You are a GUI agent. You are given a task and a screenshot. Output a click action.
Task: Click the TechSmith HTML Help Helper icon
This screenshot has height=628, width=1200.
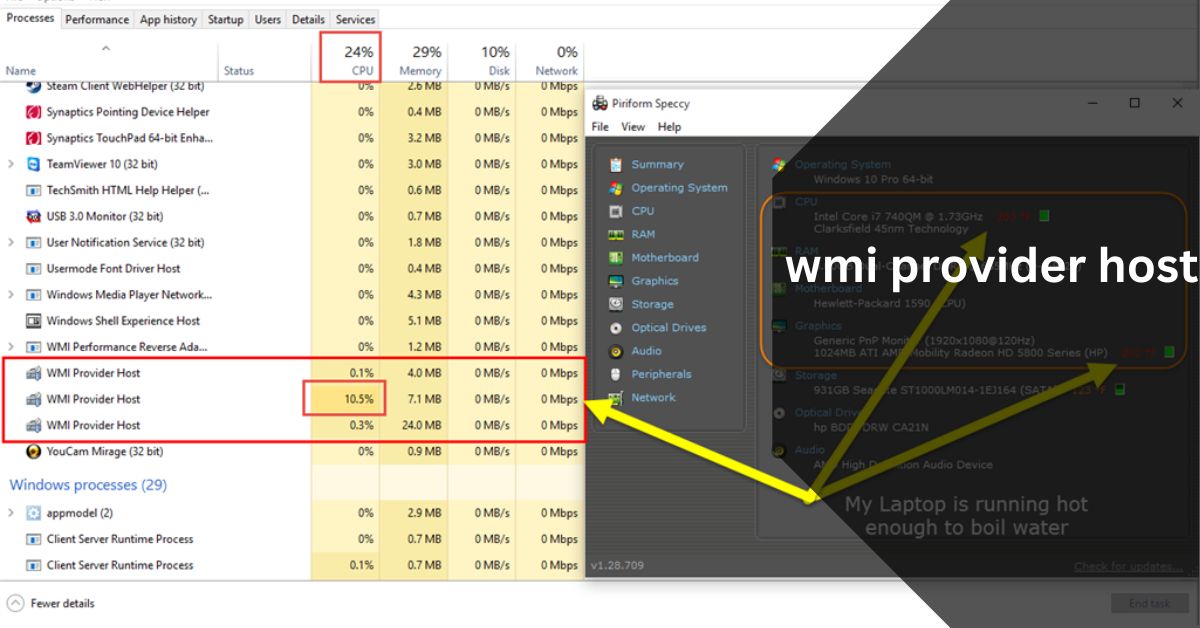(34, 190)
